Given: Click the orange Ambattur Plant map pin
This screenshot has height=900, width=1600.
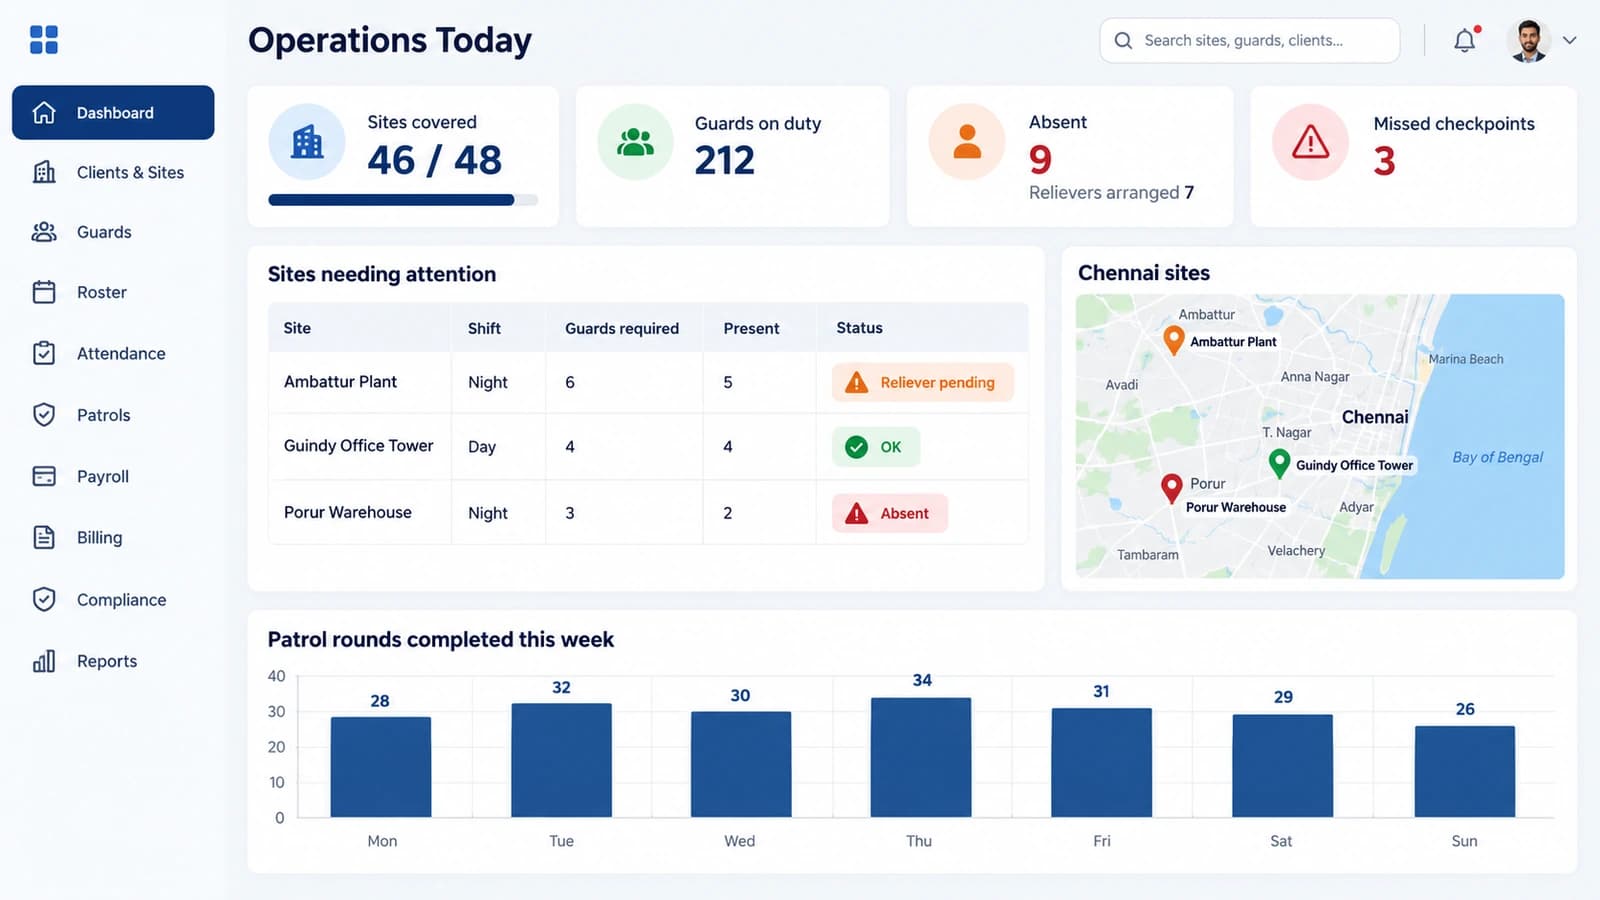Looking at the screenshot, I should tap(1174, 340).
